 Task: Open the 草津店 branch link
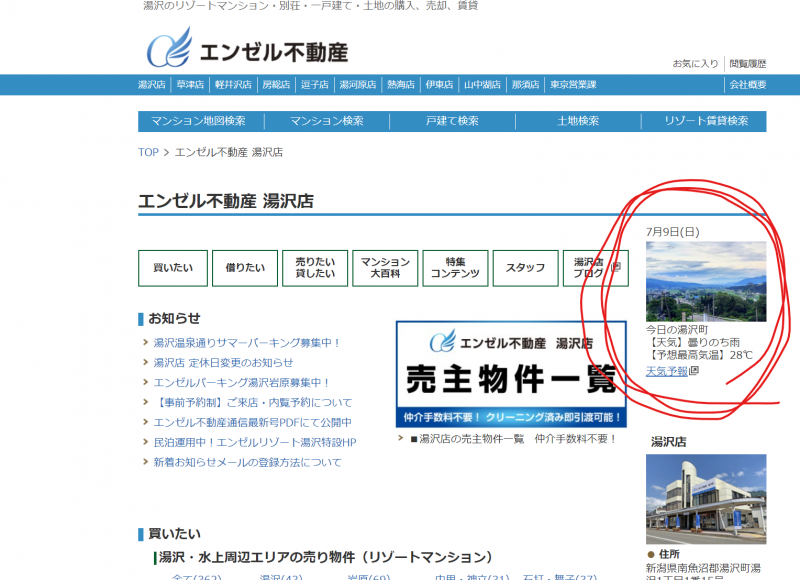click(x=190, y=85)
